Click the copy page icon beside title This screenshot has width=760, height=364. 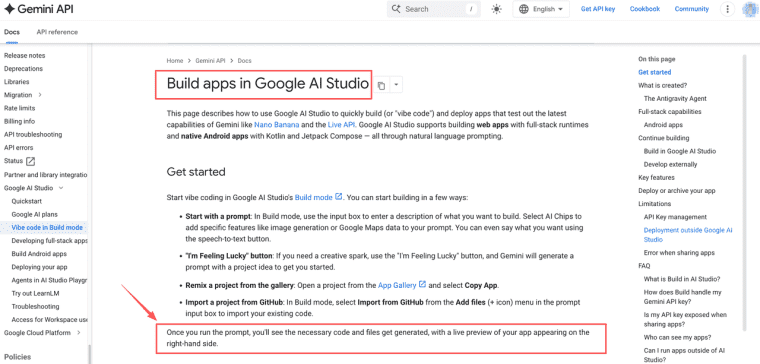tap(381, 85)
